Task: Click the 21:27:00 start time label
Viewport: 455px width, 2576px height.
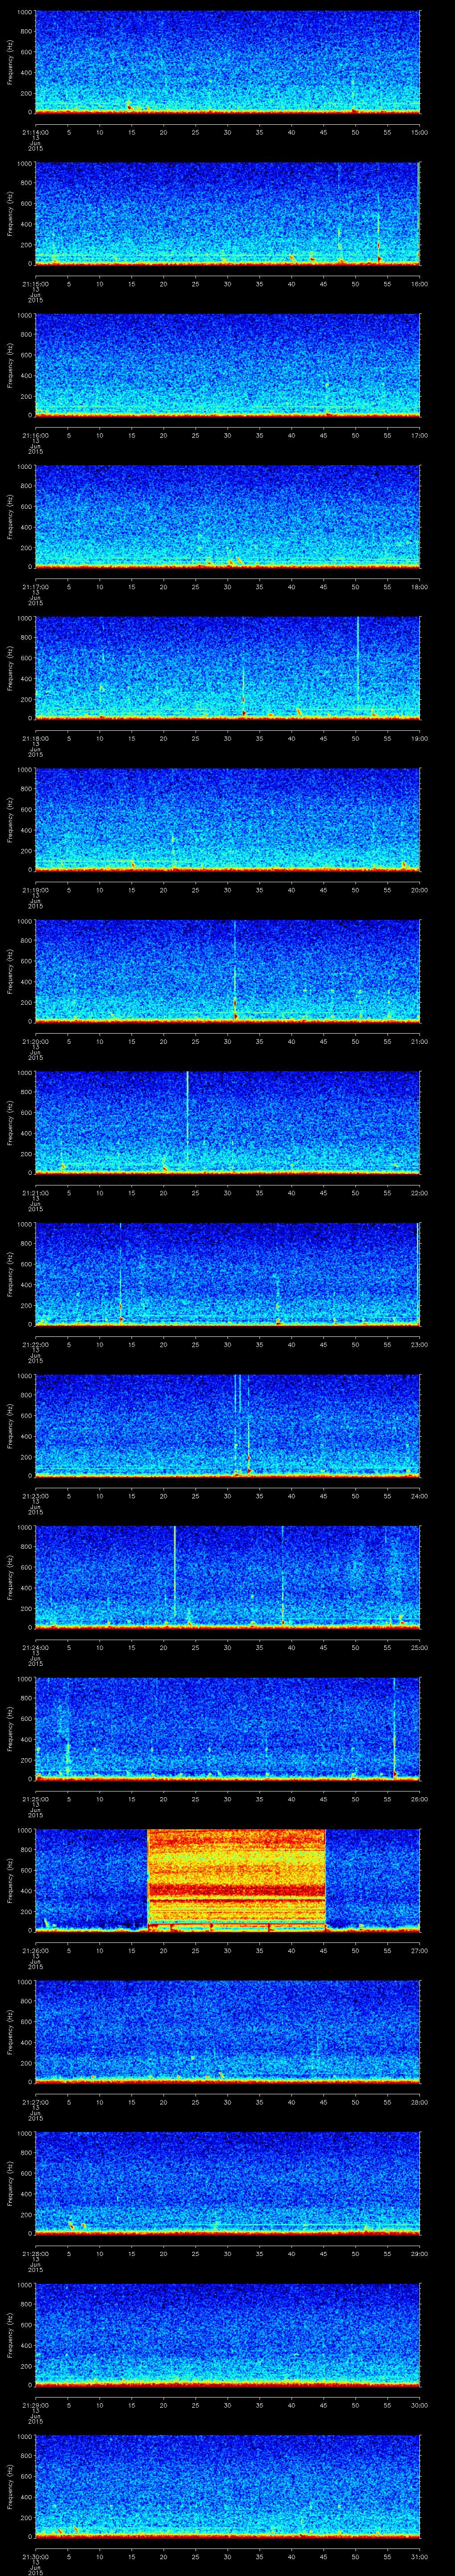Action: click(x=35, y=2102)
